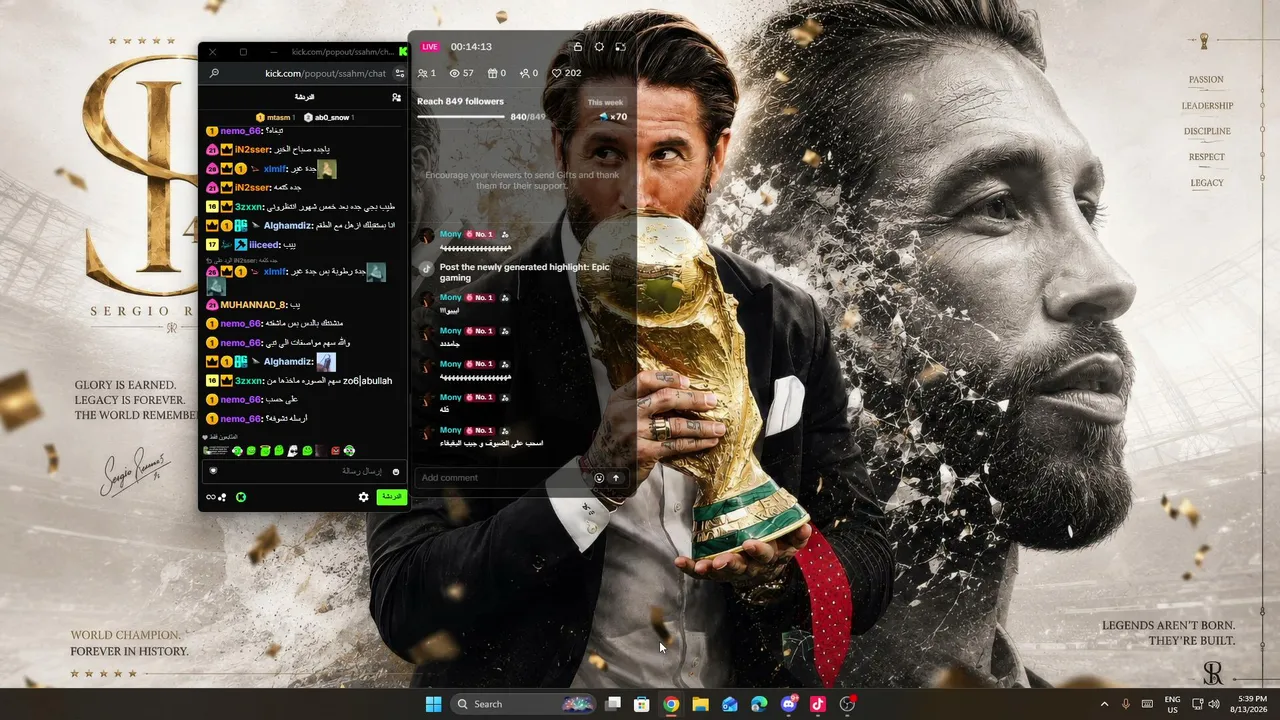The image size is (1280, 720).
Task: Open image thumbnail in Alghamdiz's lower message
Action: (x=326, y=362)
